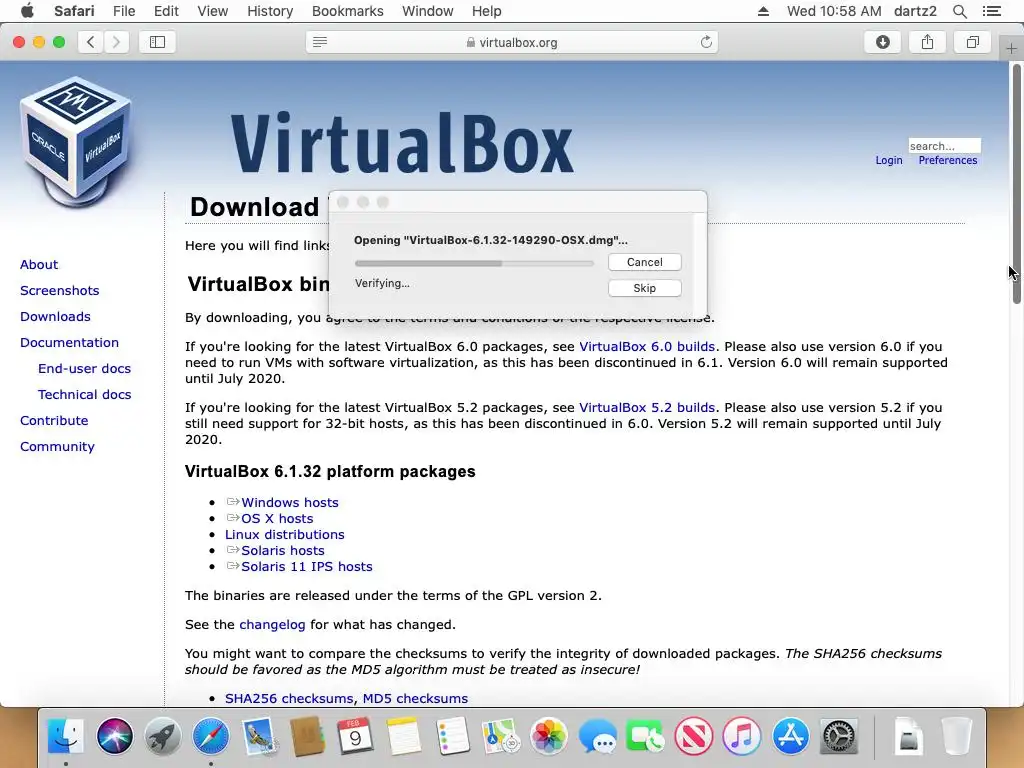Open the Apple menu
The width and height of the screenshot is (1024, 768).
tap(27, 11)
